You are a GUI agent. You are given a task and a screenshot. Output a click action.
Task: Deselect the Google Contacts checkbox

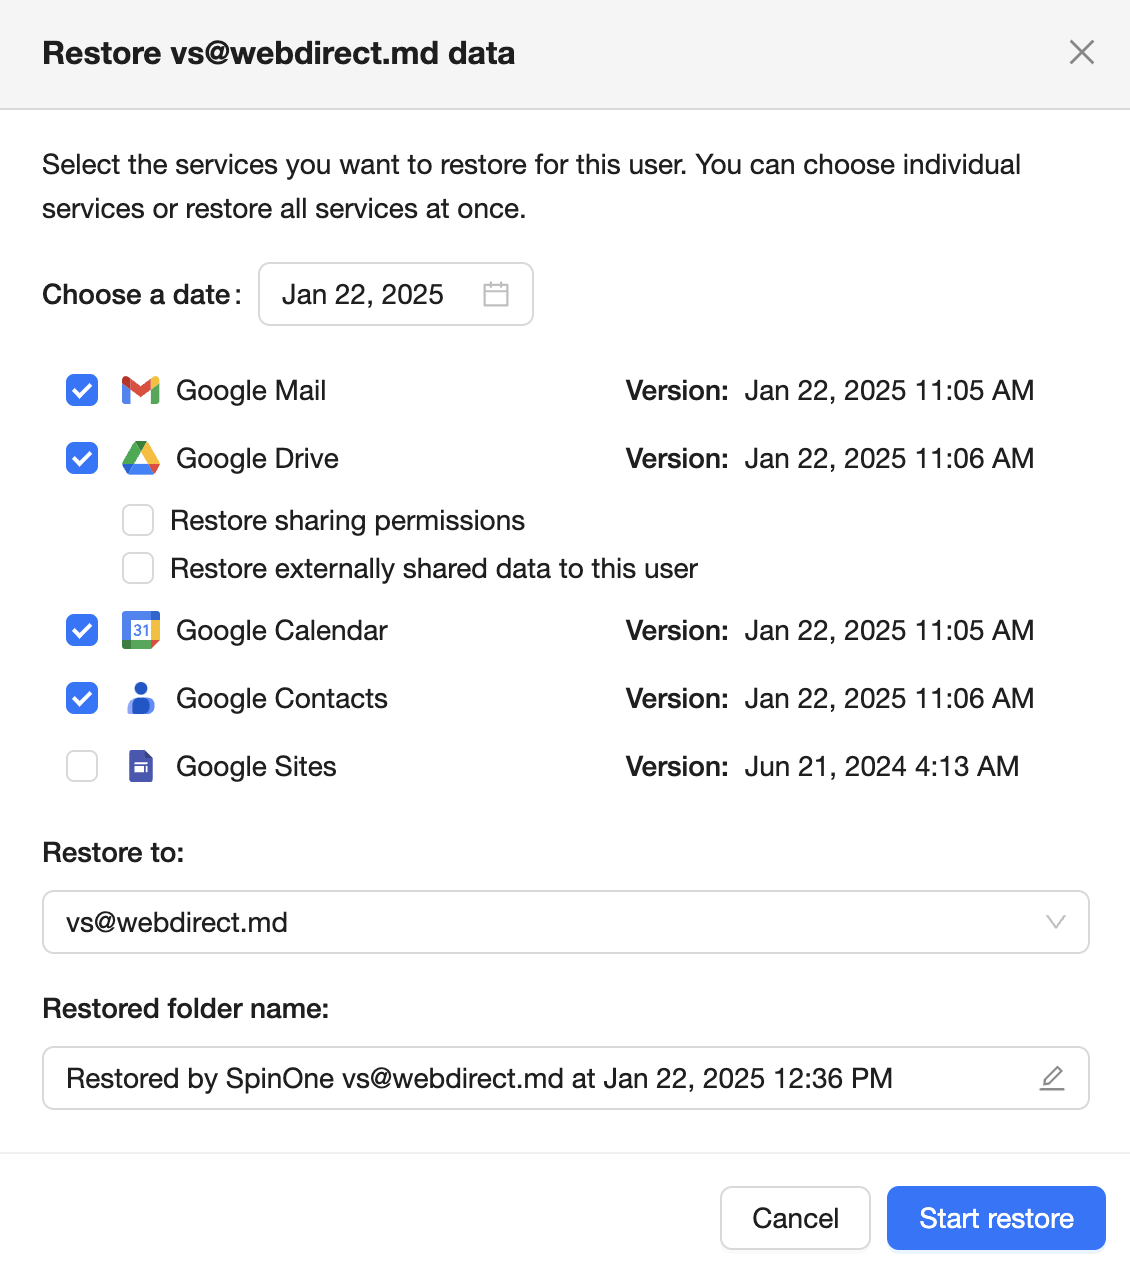click(82, 698)
